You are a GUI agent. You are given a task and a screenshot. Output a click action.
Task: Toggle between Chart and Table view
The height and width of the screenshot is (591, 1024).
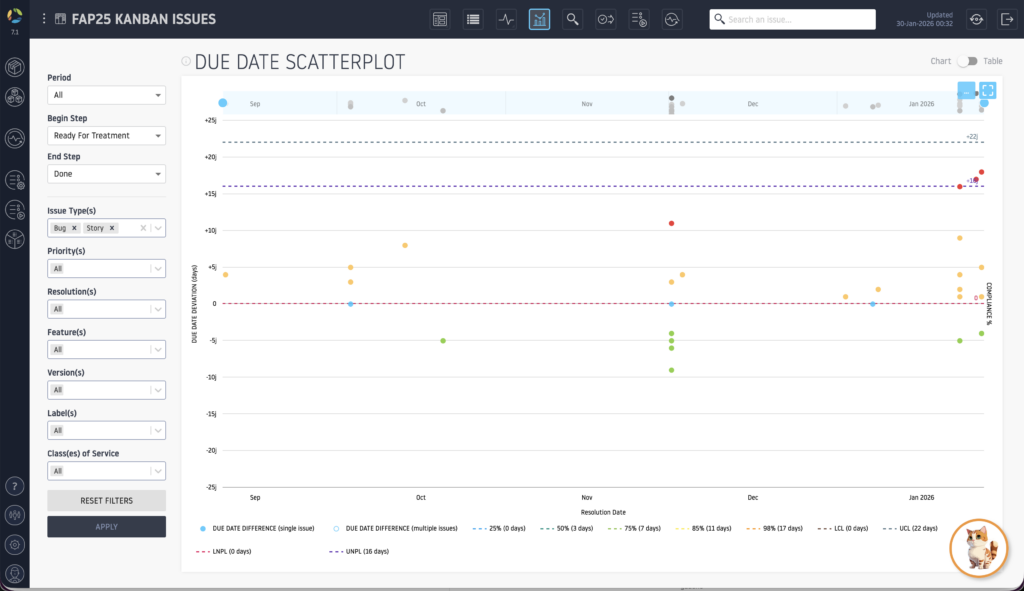(x=965, y=61)
